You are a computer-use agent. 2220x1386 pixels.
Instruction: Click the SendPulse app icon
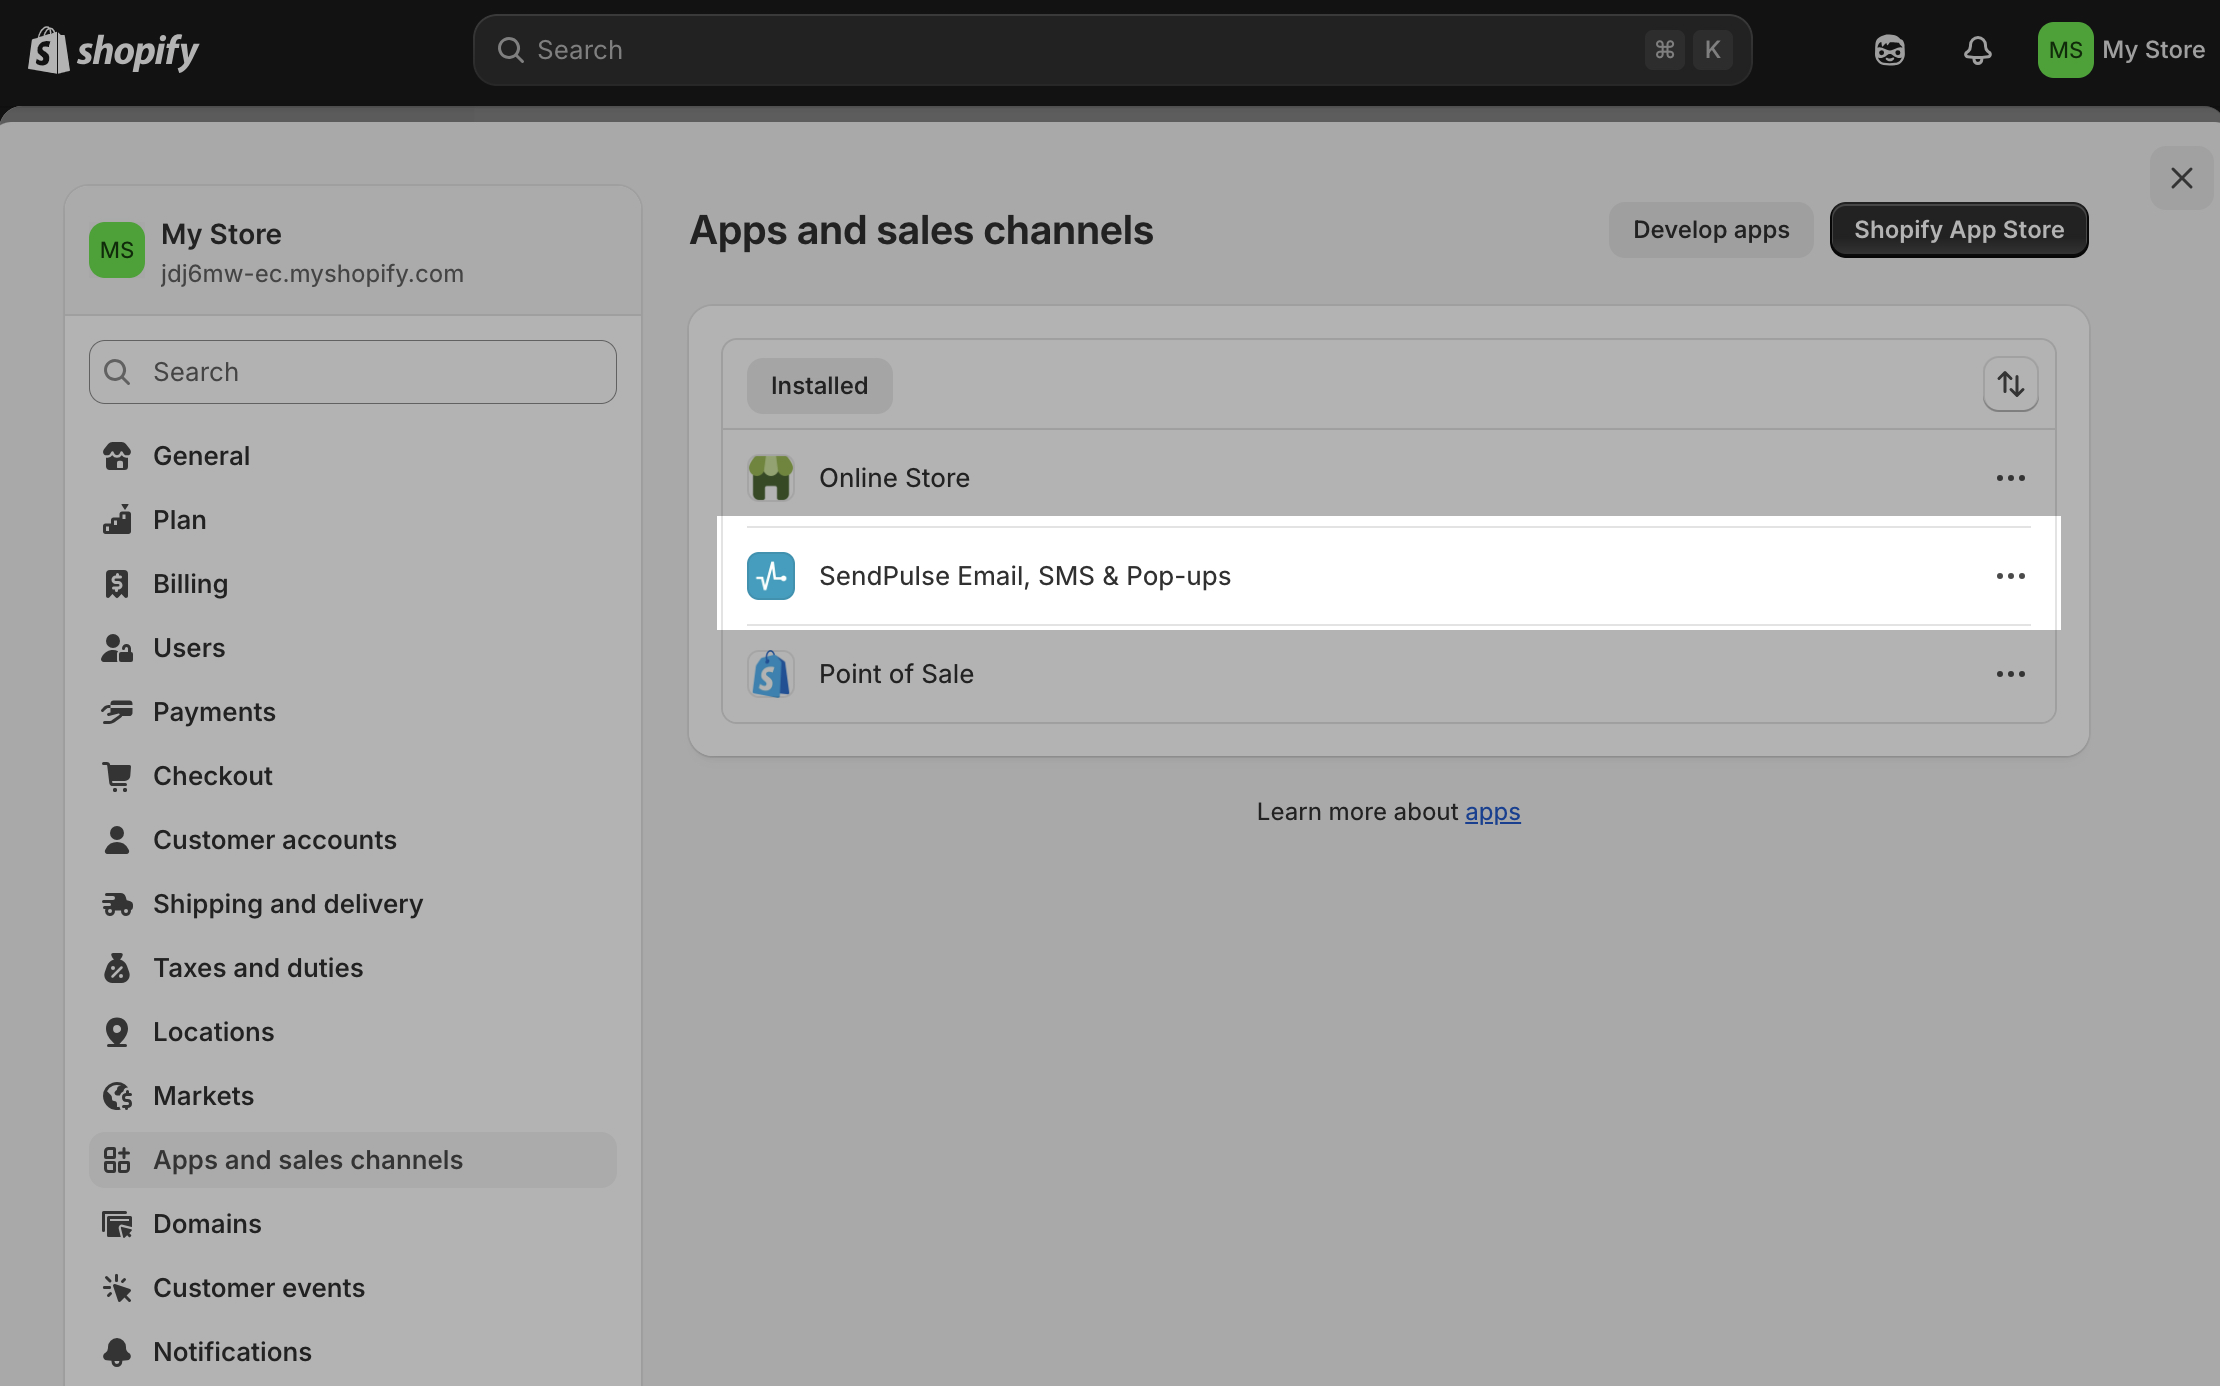pyautogui.click(x=771, y=576)
